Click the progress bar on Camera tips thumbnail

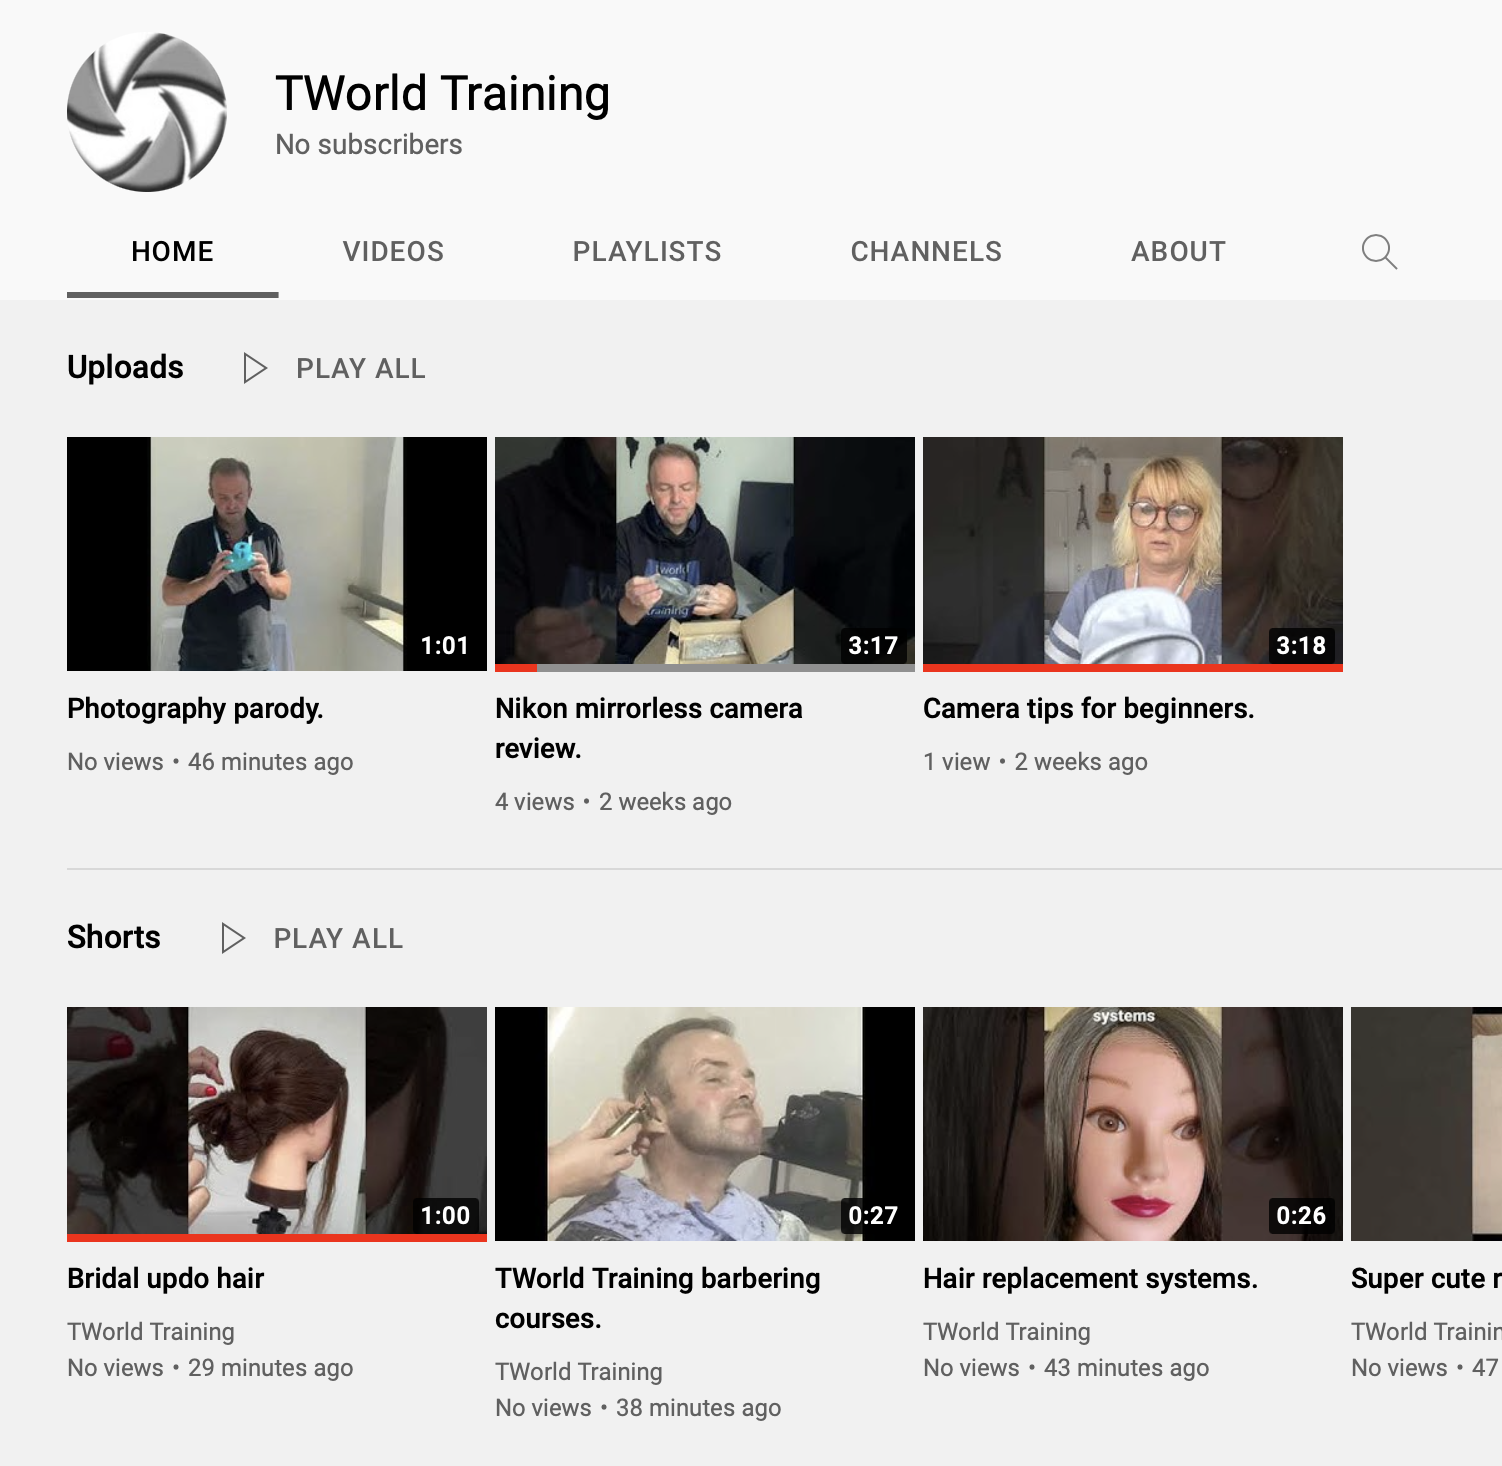pos(1133,668)
